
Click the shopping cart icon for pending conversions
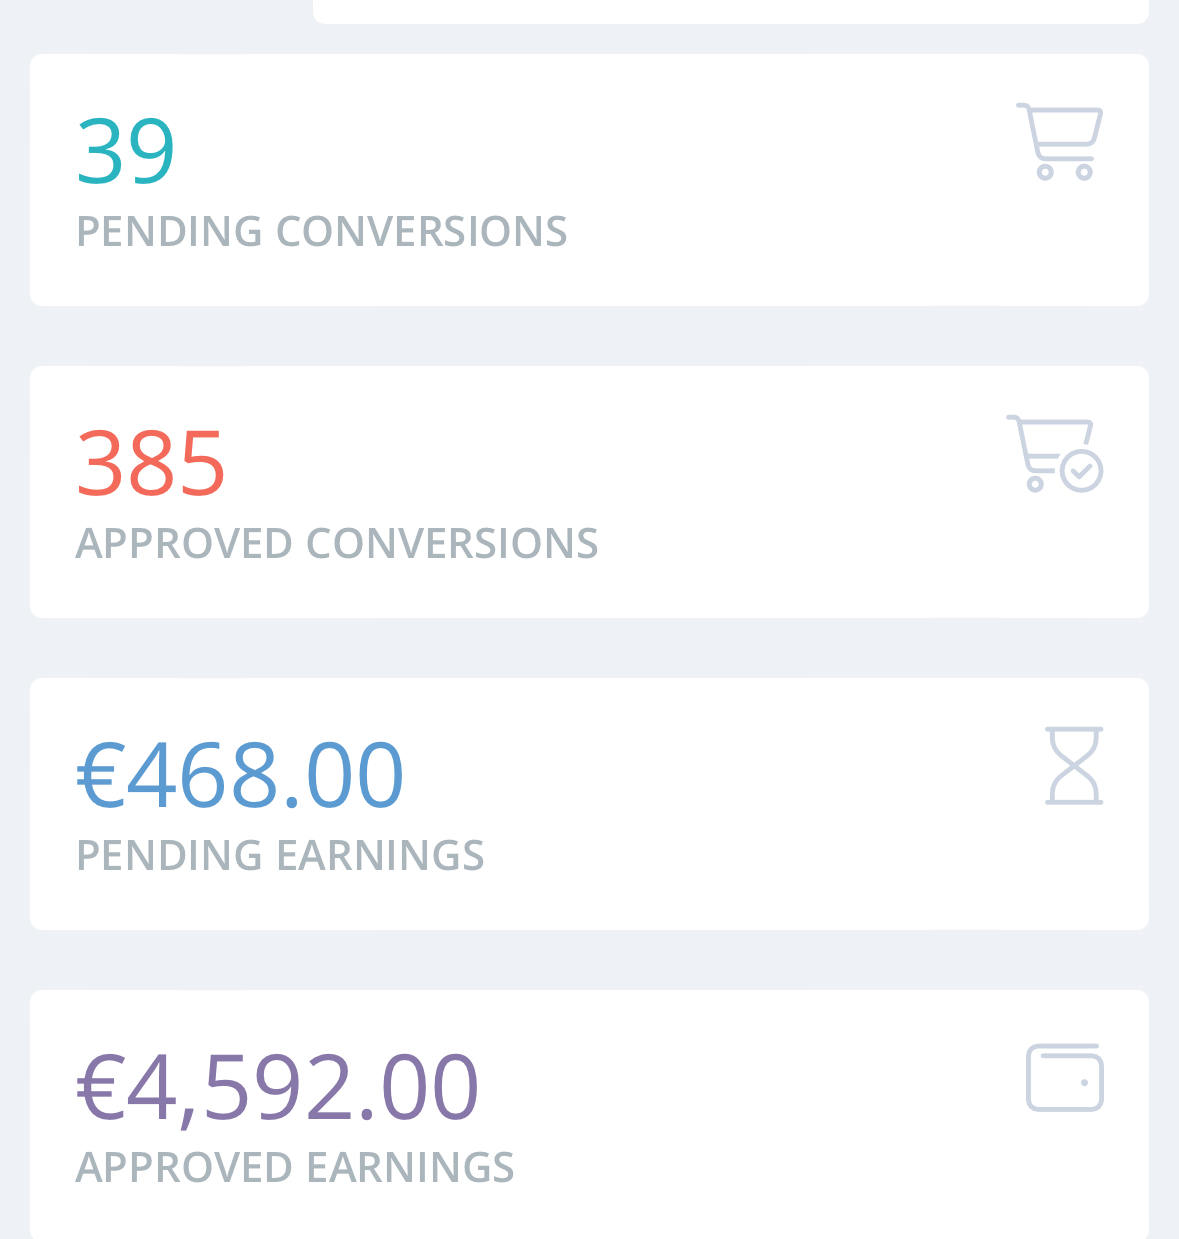(x=1060, y=141)
